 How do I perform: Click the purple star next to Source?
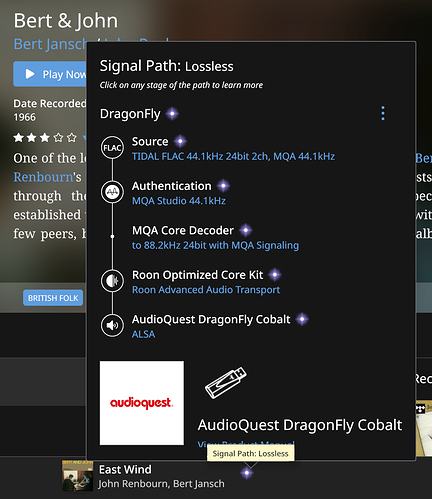(x=180, y=141)
